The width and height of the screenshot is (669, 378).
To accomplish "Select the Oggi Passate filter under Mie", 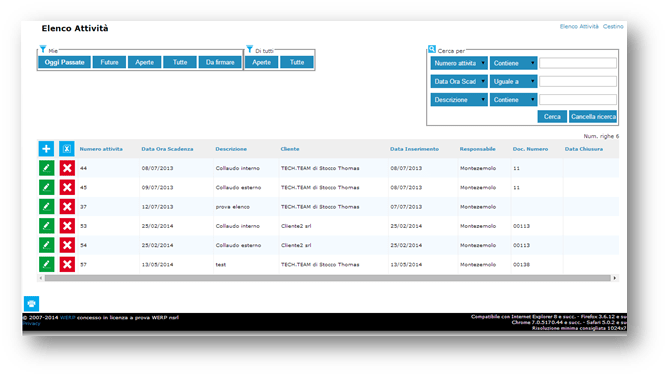I will click(64, 62).
